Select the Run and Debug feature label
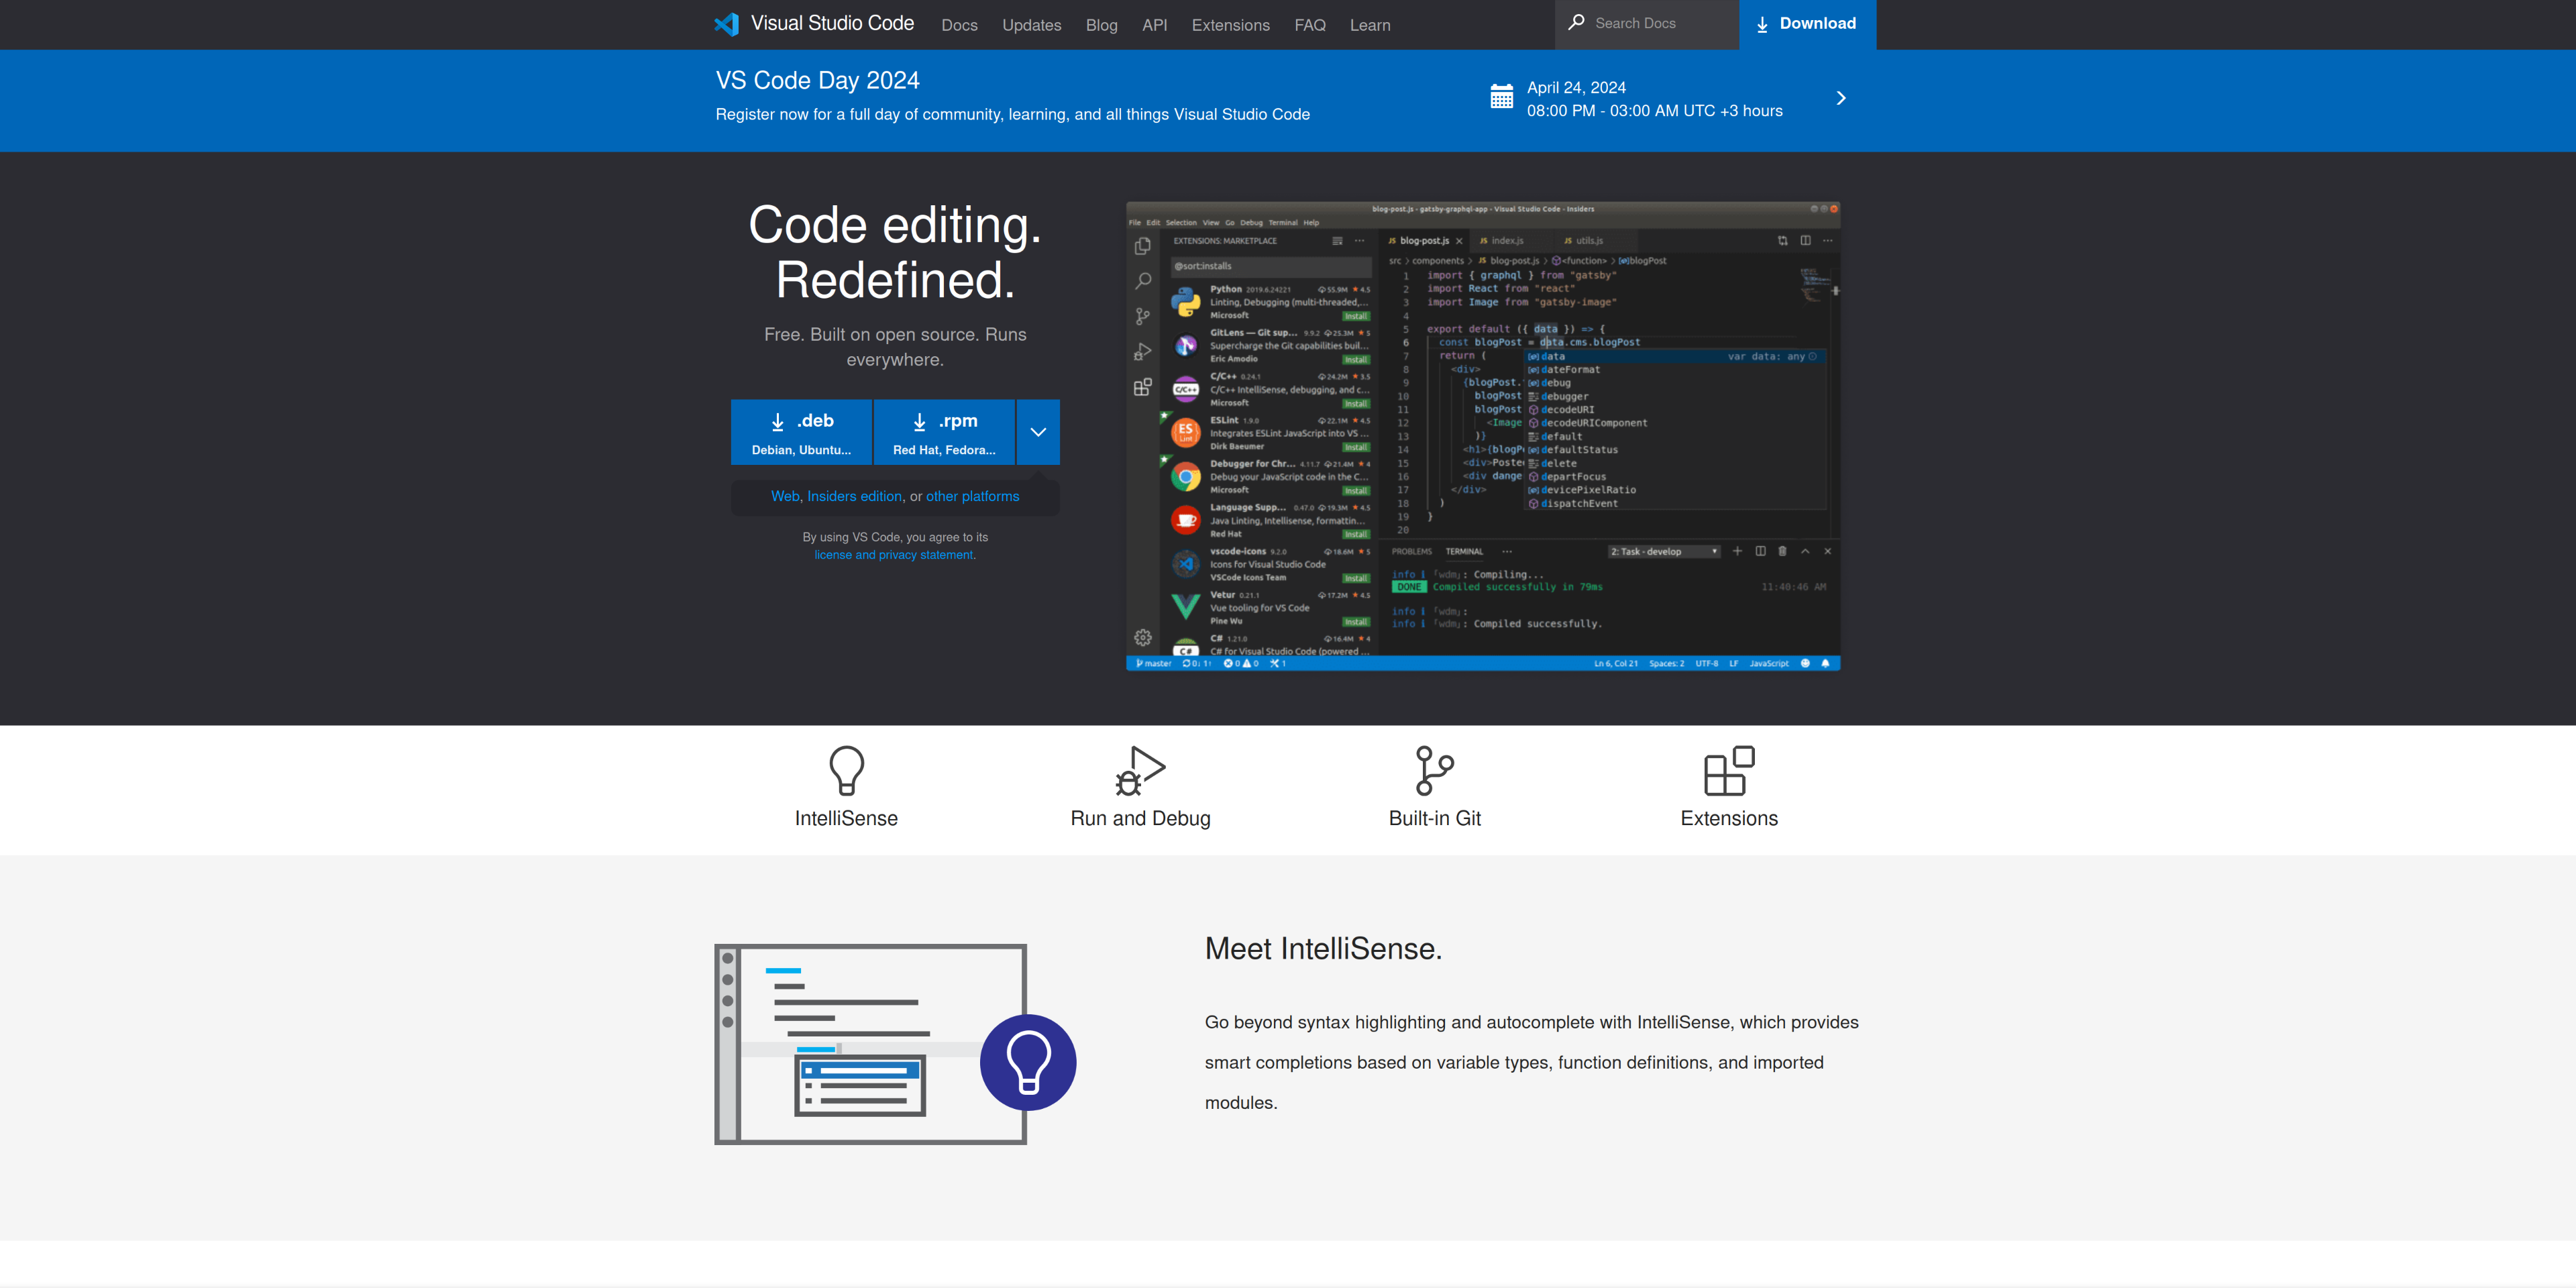The width and height of the screenshot is (2576, 1288). coord(1140,818)
